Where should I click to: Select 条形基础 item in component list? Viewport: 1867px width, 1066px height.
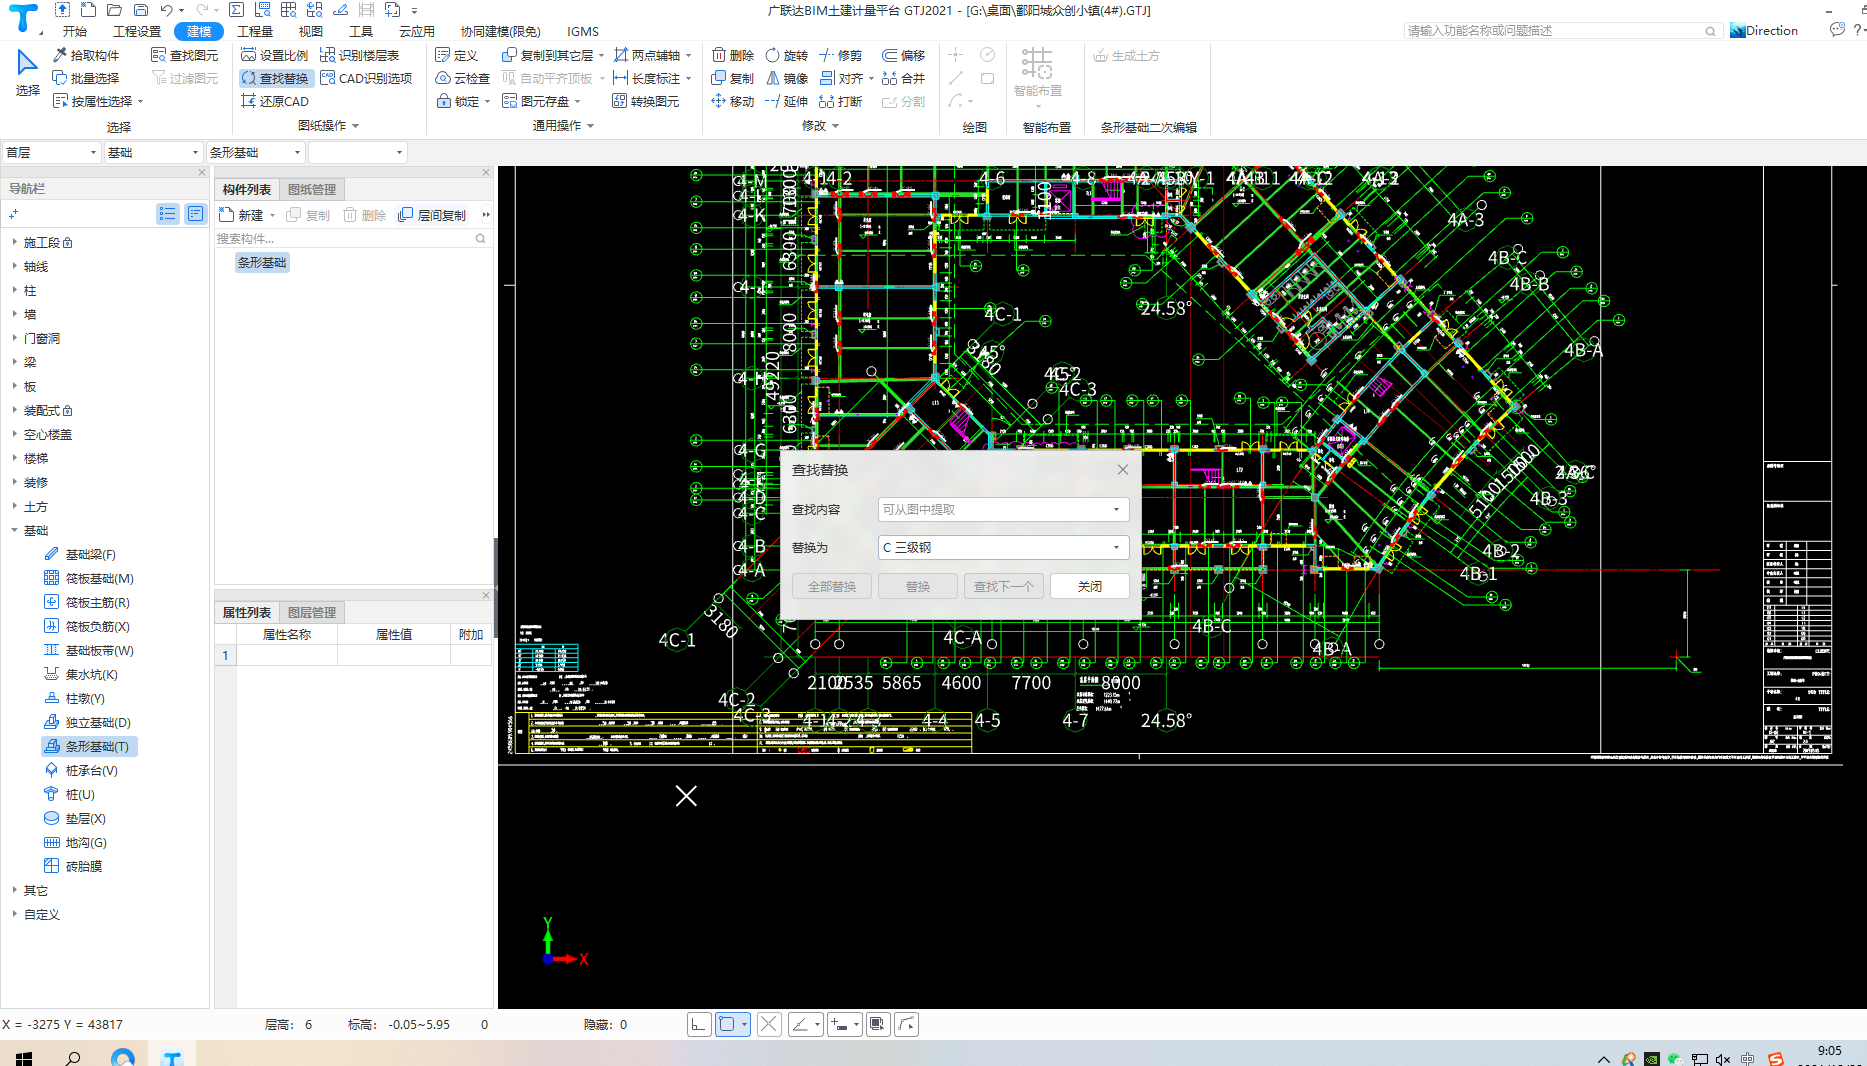tap(262, 262)
